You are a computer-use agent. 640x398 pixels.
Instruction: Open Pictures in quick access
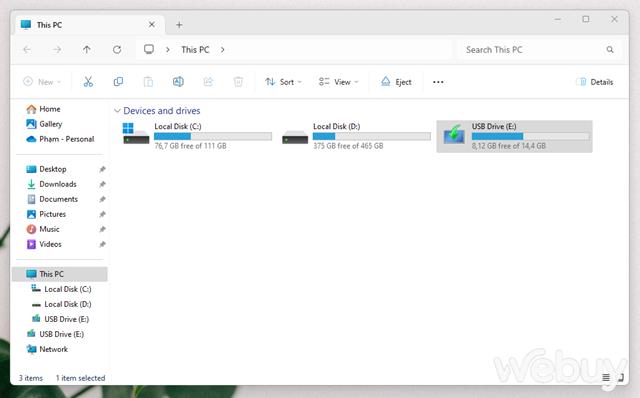46,214
